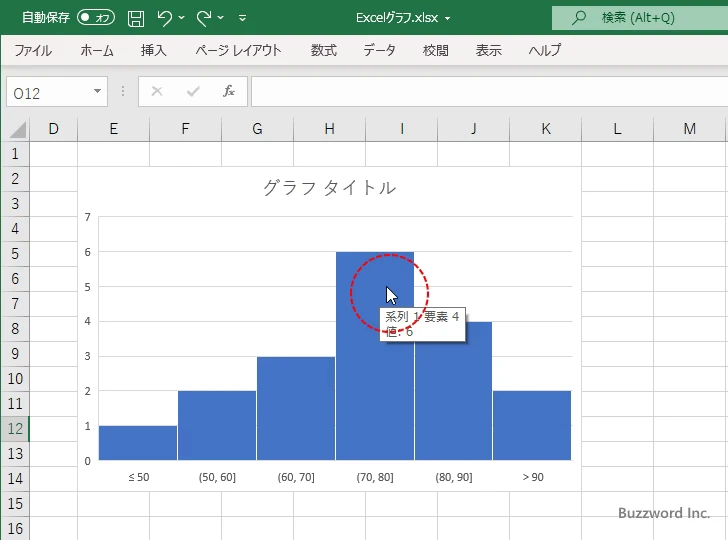
Task: Select column M header
Action: point(689,129)
